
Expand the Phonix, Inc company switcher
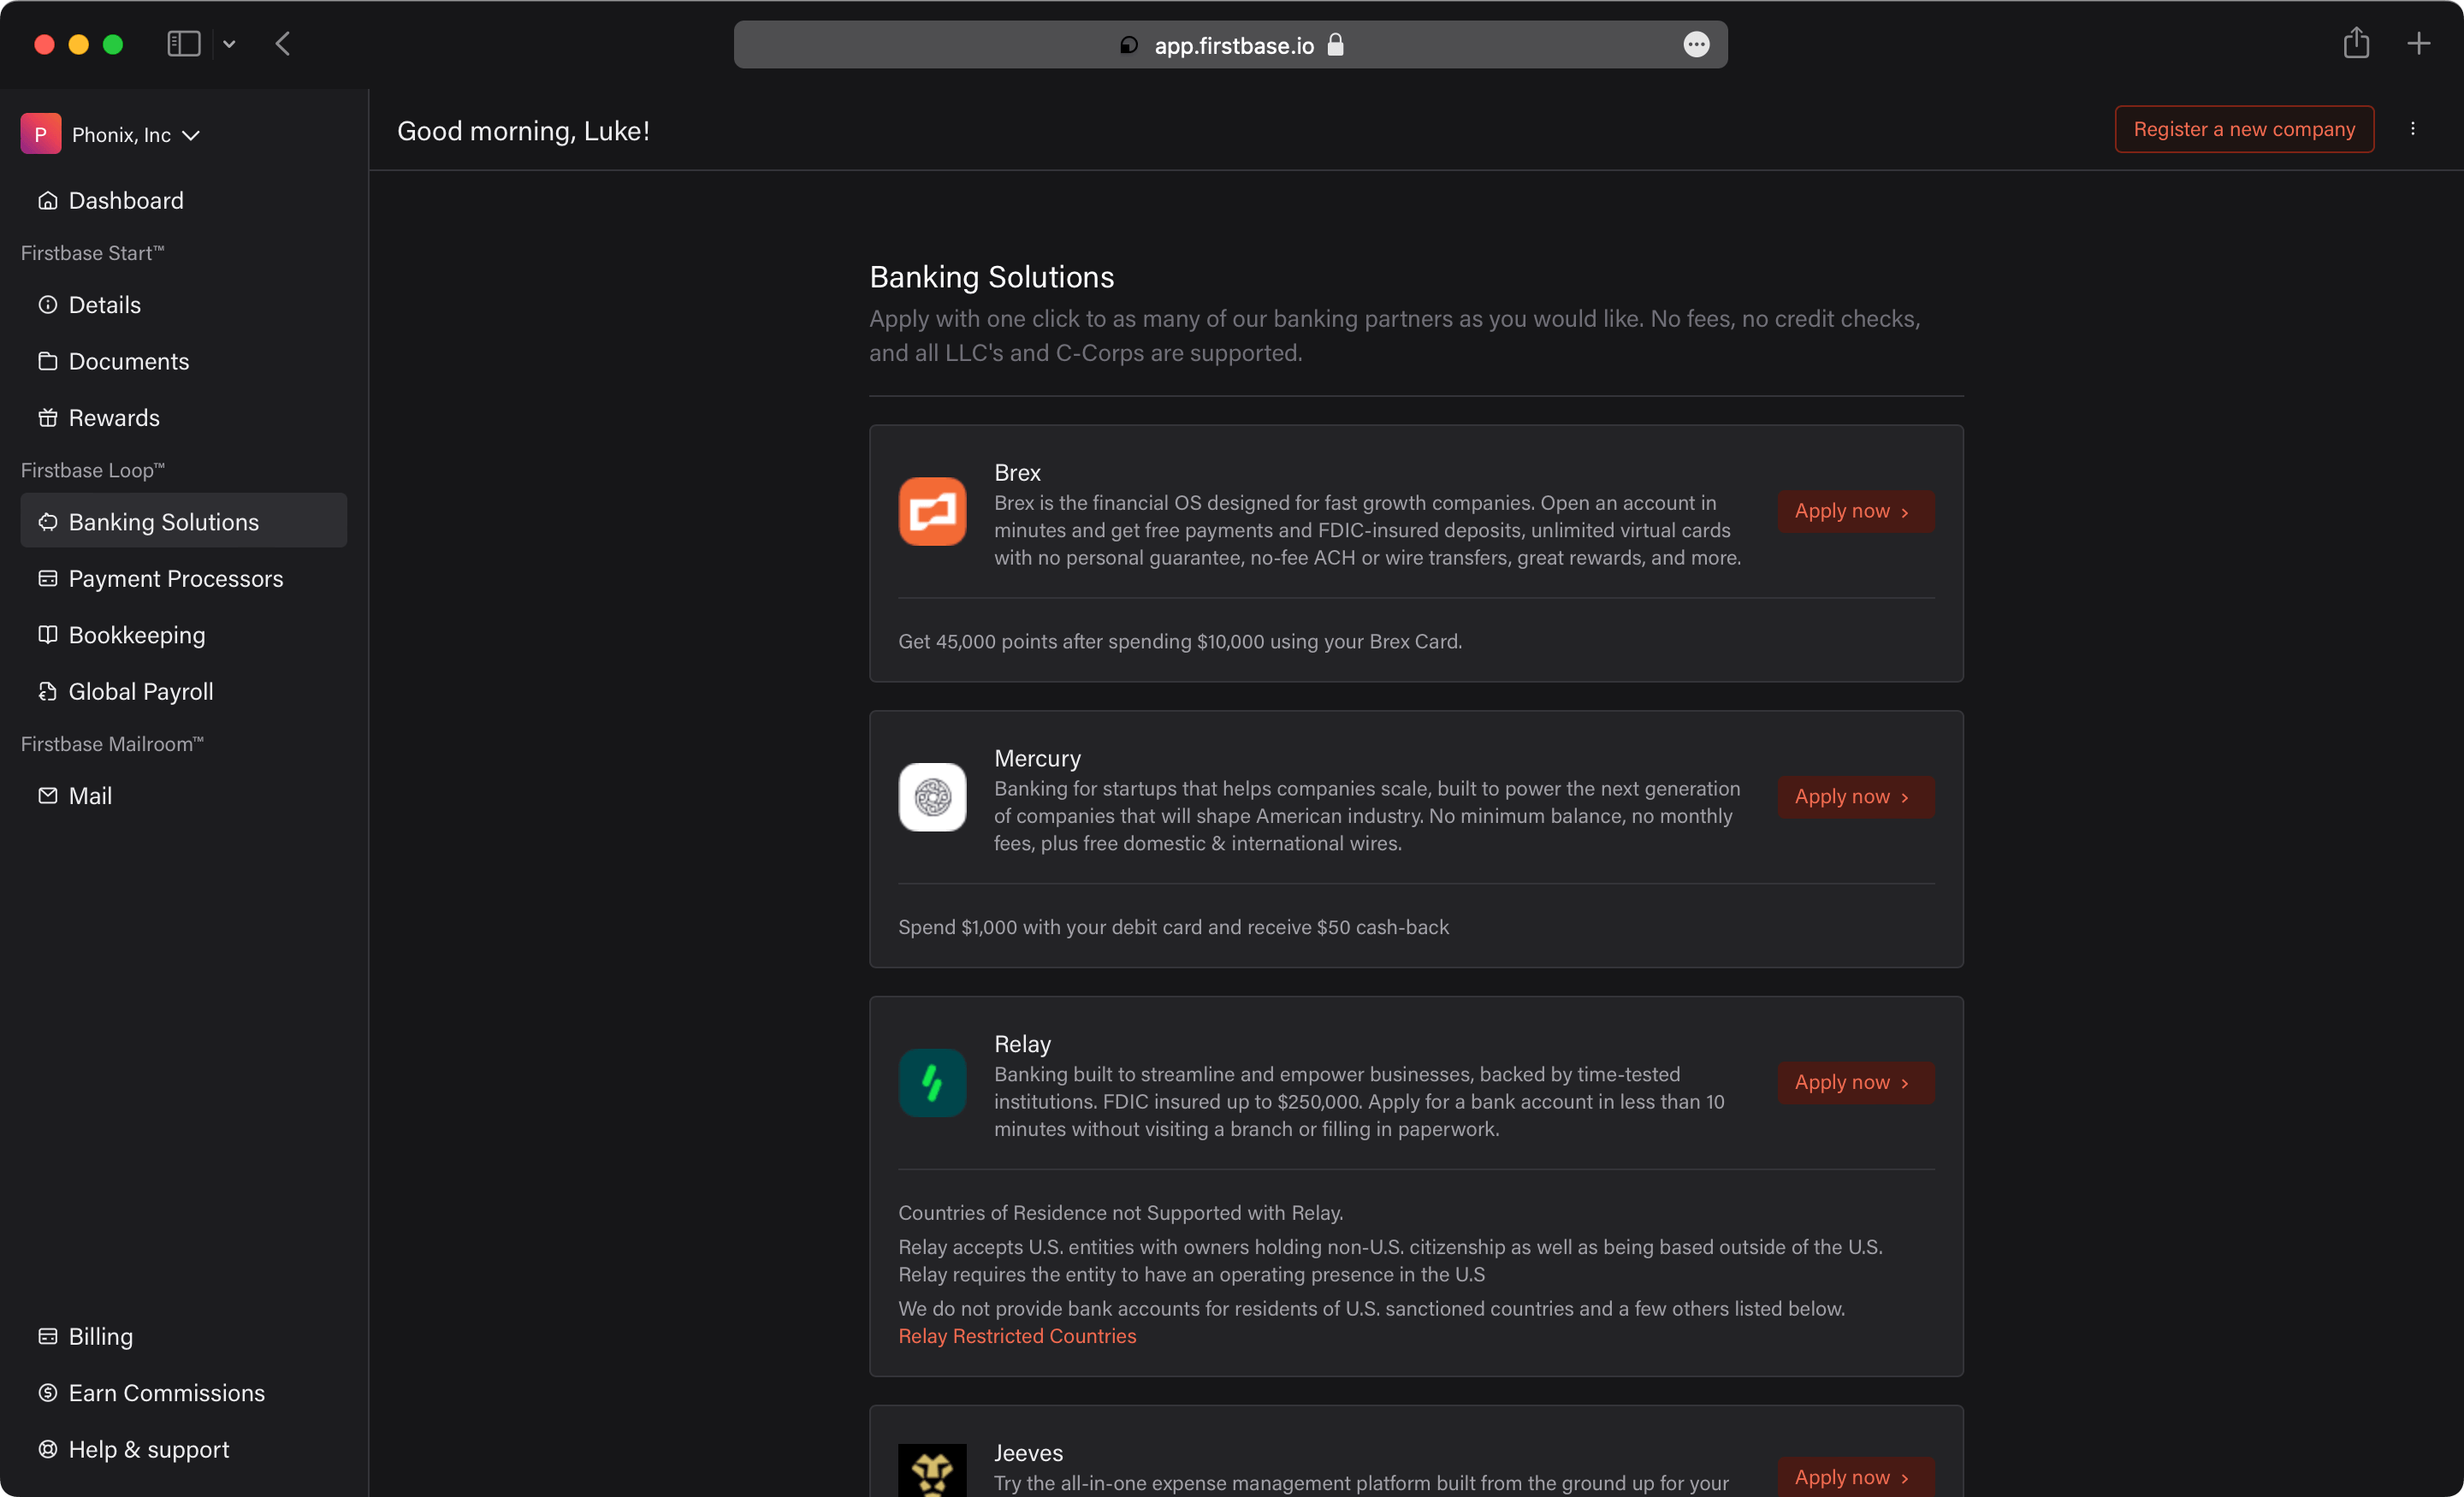click(111, 134)
